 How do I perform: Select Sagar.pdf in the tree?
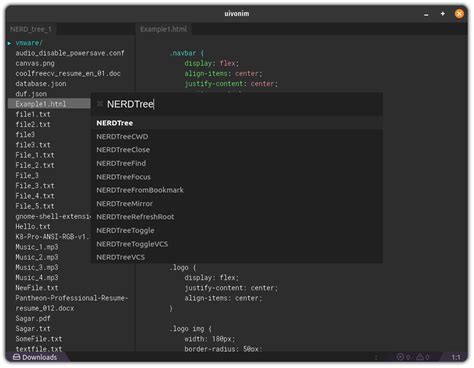pos(33,318)
